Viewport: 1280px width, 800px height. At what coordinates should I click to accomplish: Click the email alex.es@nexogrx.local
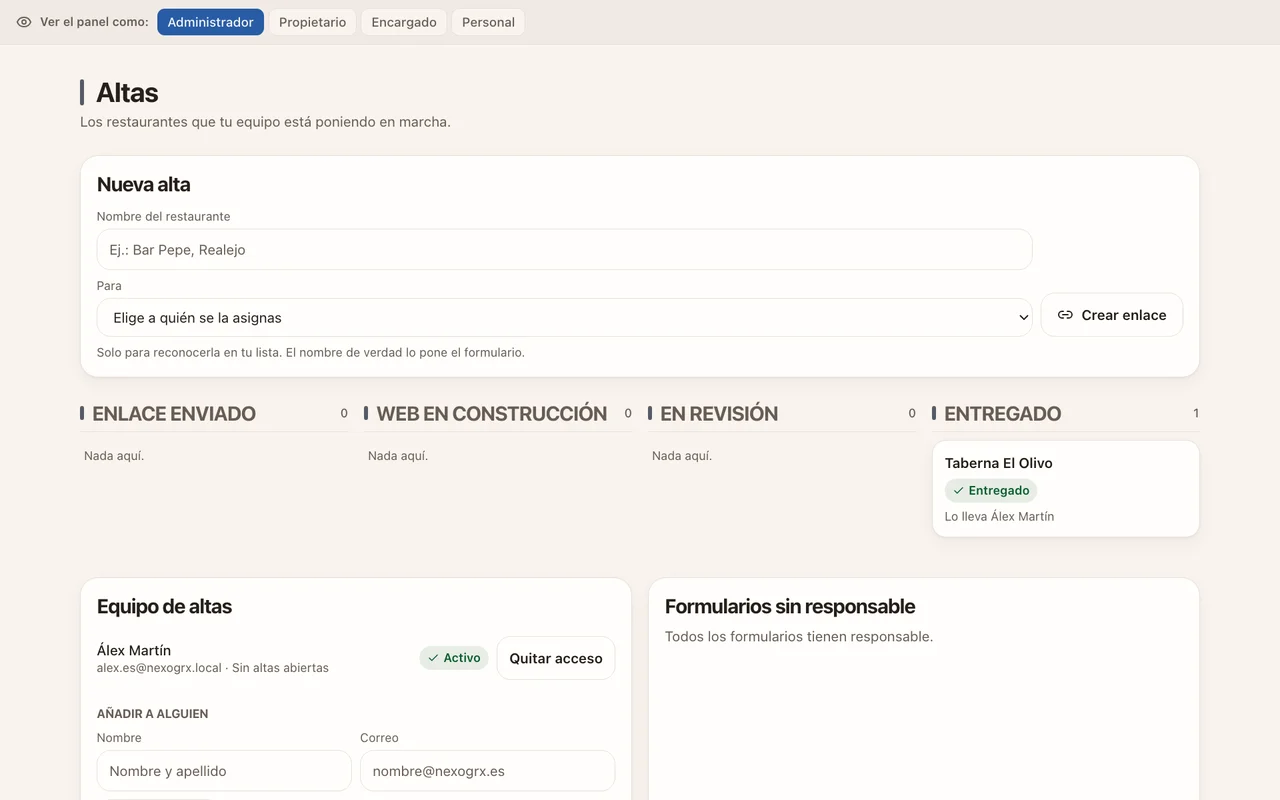click(159, 668)
